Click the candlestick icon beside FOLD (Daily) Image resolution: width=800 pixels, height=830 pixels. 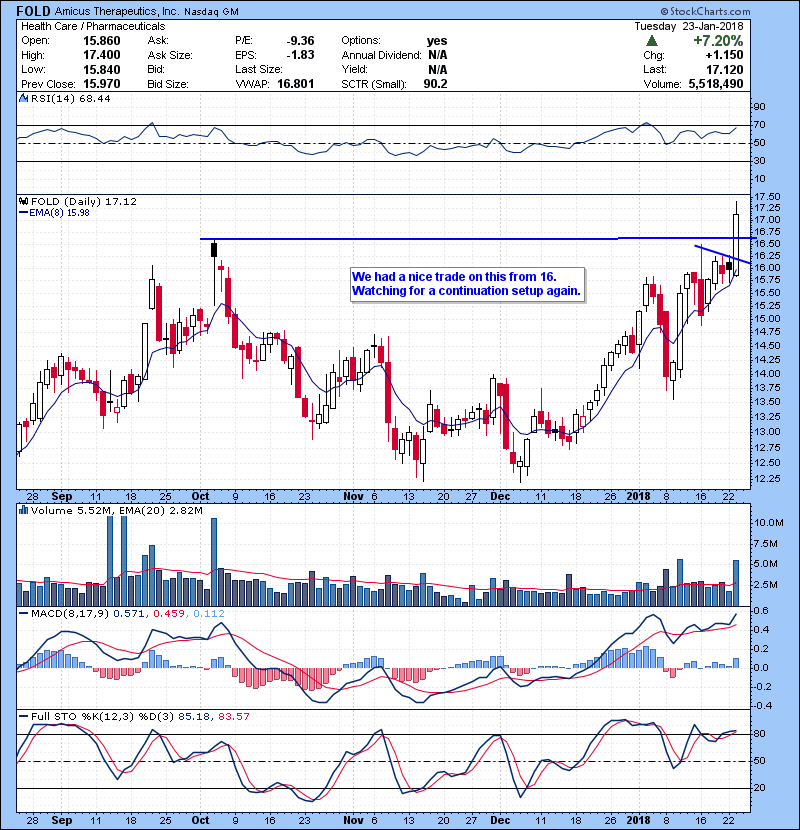tap(23, 201)
